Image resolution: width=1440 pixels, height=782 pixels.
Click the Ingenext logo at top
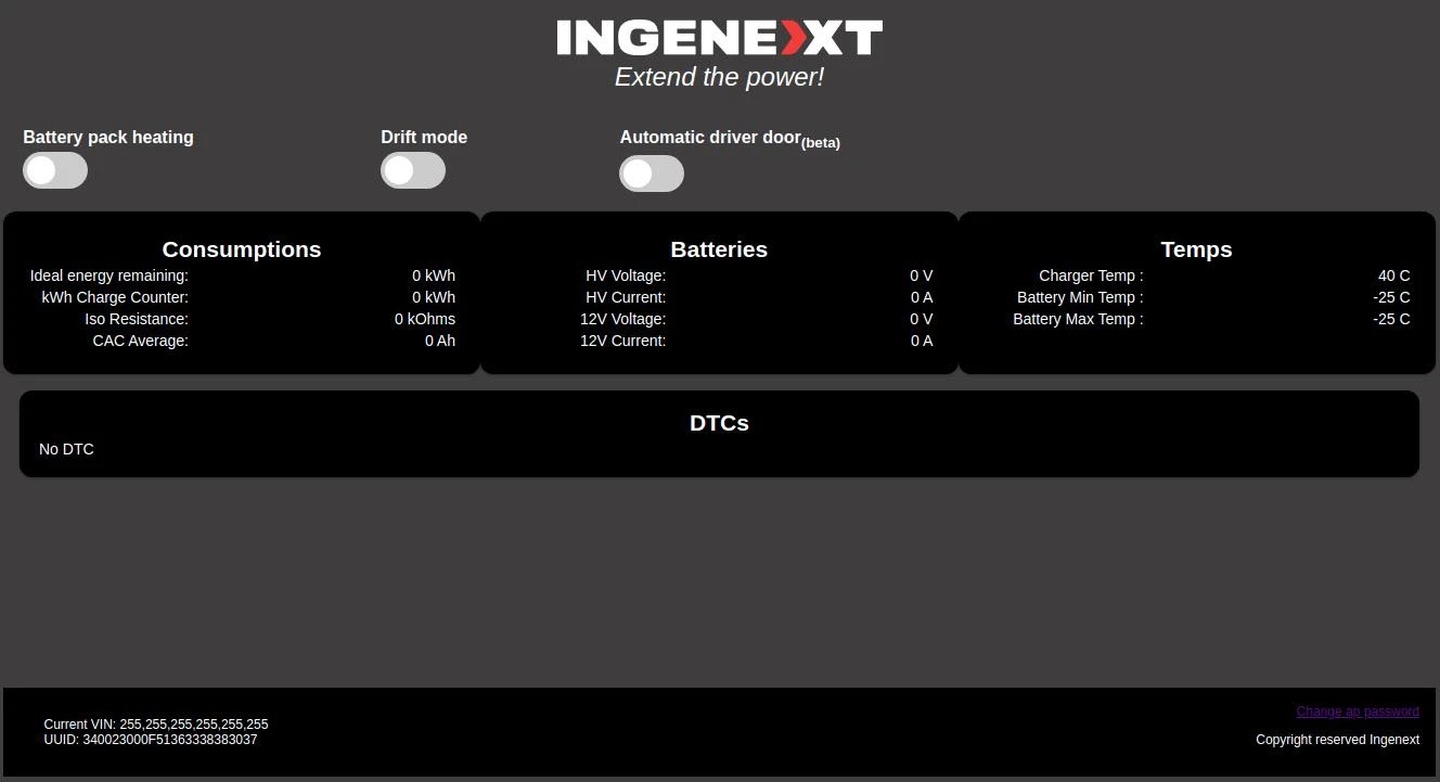(x=720, y=38)
